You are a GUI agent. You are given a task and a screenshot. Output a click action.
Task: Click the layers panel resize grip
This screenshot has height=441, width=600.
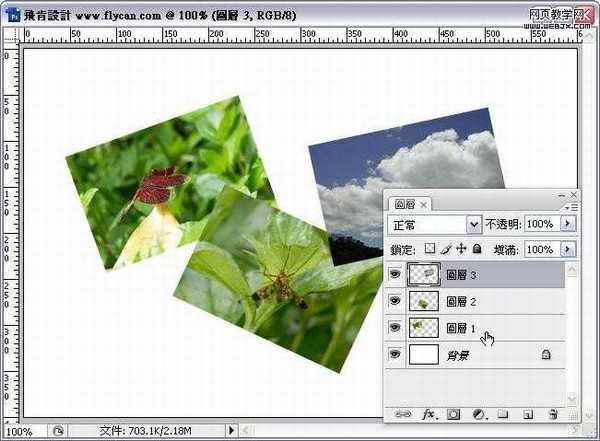point(574,415)
